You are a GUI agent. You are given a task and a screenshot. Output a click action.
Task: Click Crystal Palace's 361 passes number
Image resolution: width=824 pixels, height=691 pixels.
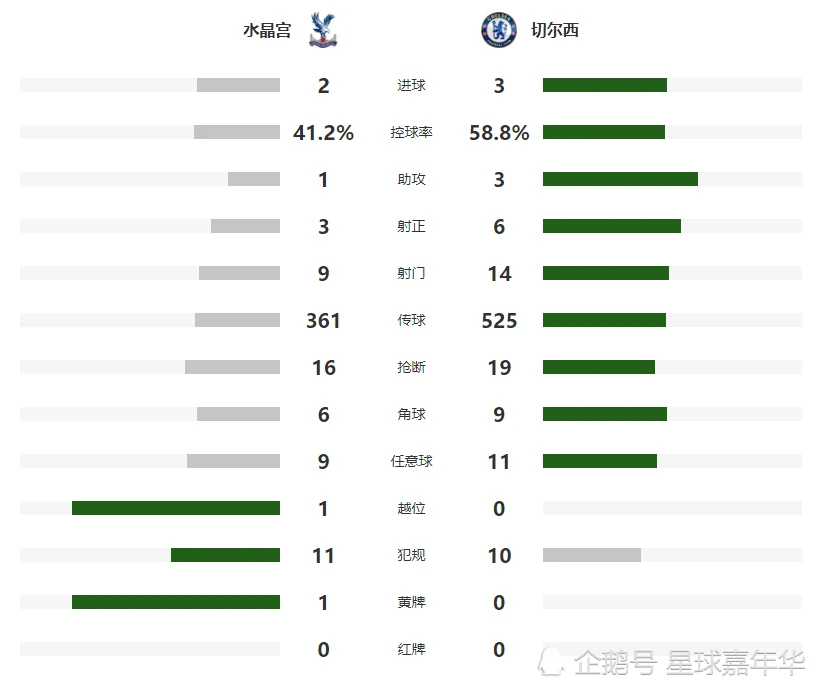tap(324, 321)
